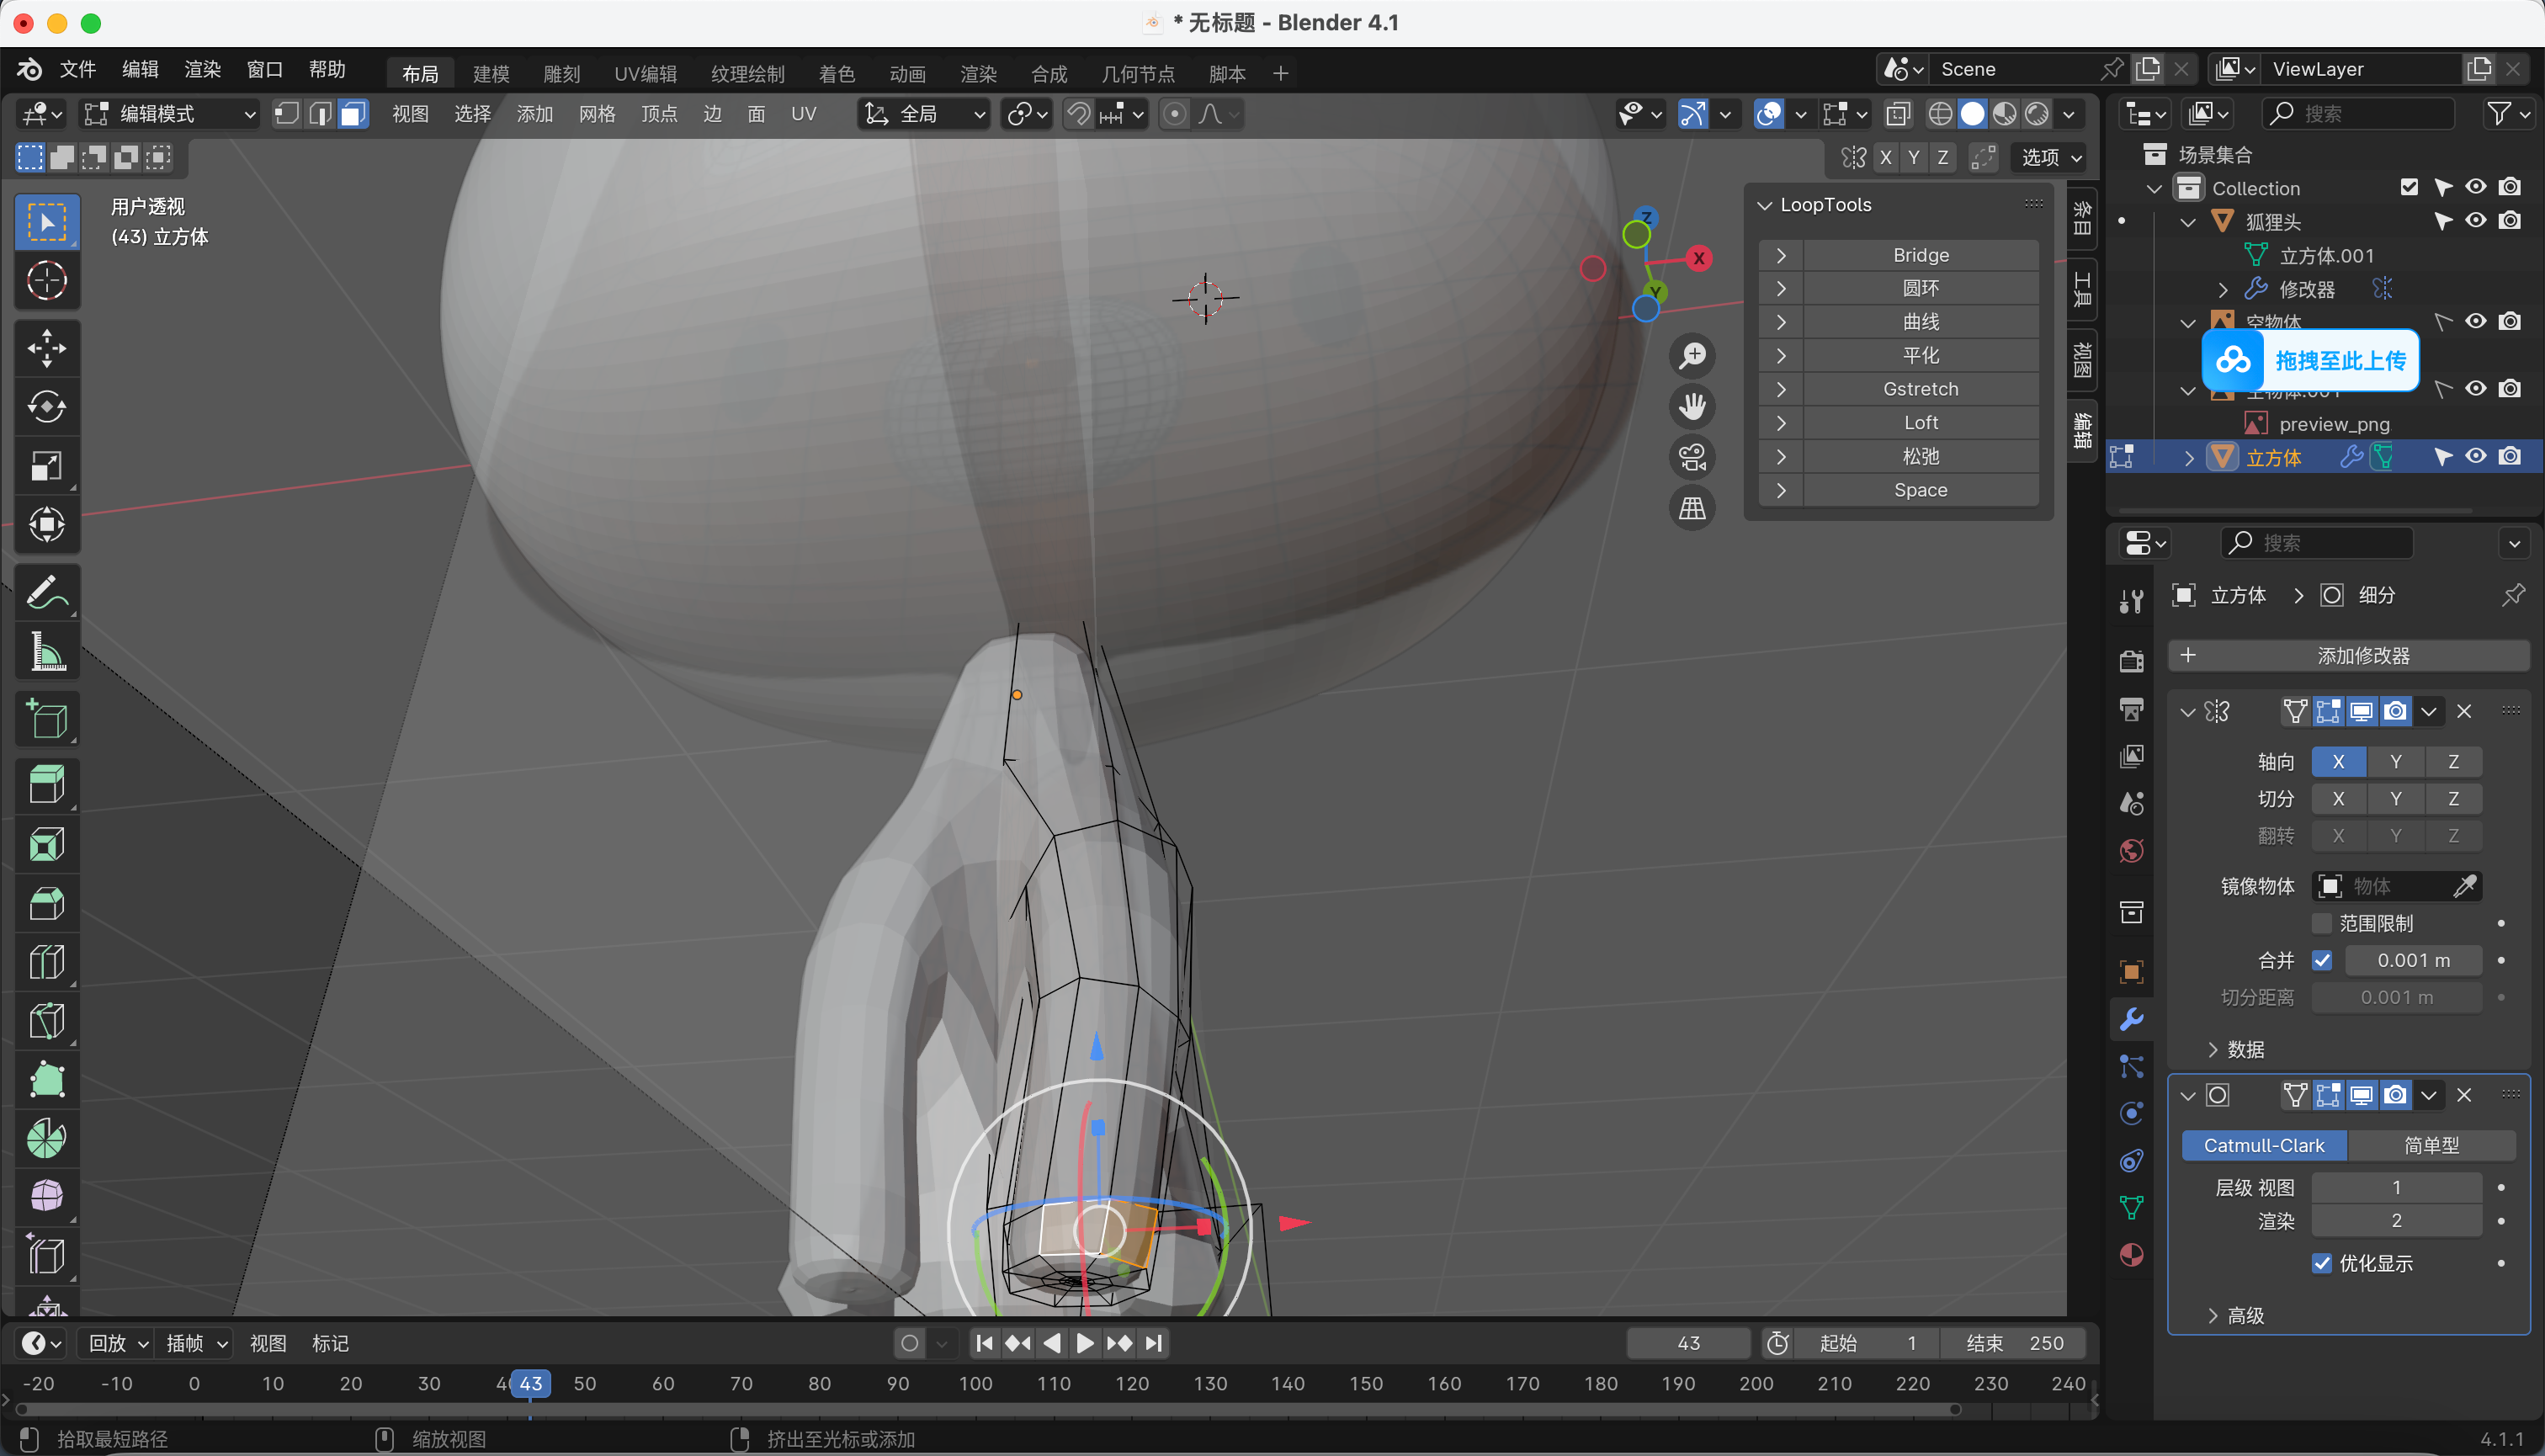2545x1456 pixels.
Task: Toggle the 合并 merge checkbox
Action: coord(2322,960)
